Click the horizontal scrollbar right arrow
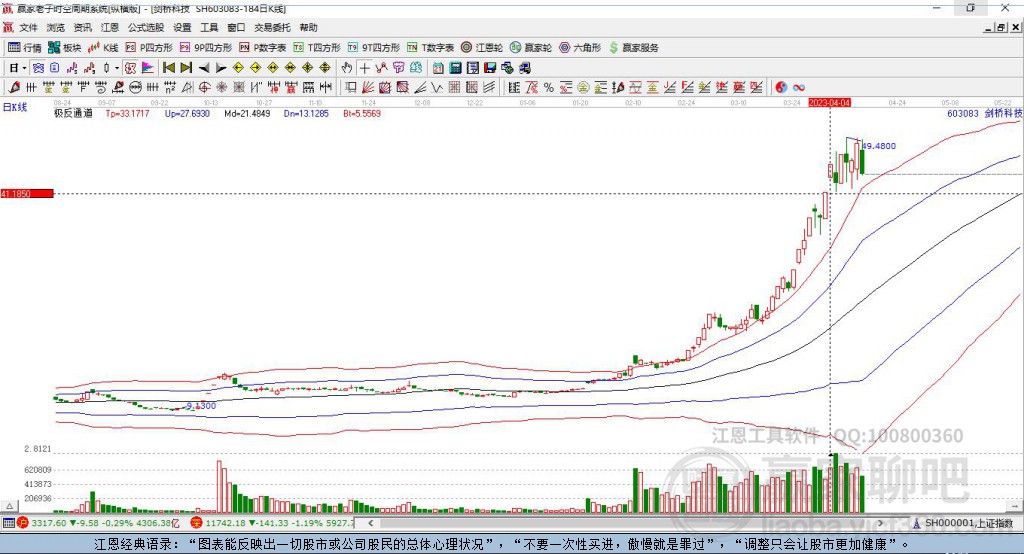The image size is (1024, 554). [x=880, y=523]
